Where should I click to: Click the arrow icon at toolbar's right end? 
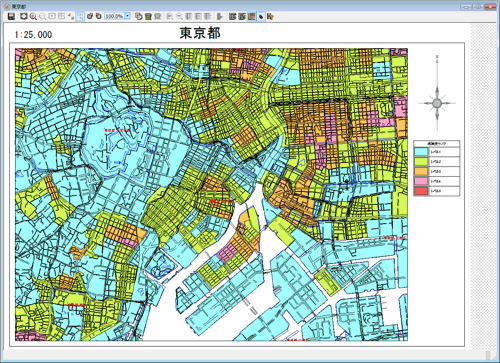pos(270,16)
